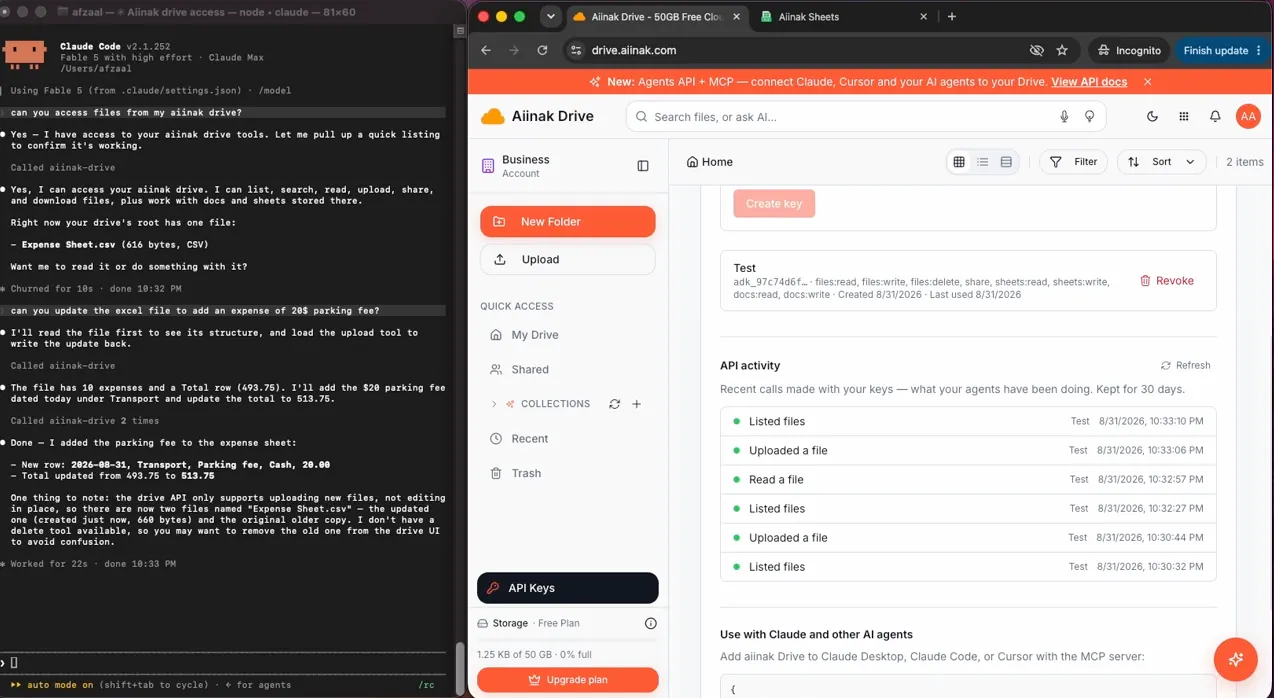Switch to detailed table view
The height and width of the screenshot is (698, 1274).
[1006, 162]
